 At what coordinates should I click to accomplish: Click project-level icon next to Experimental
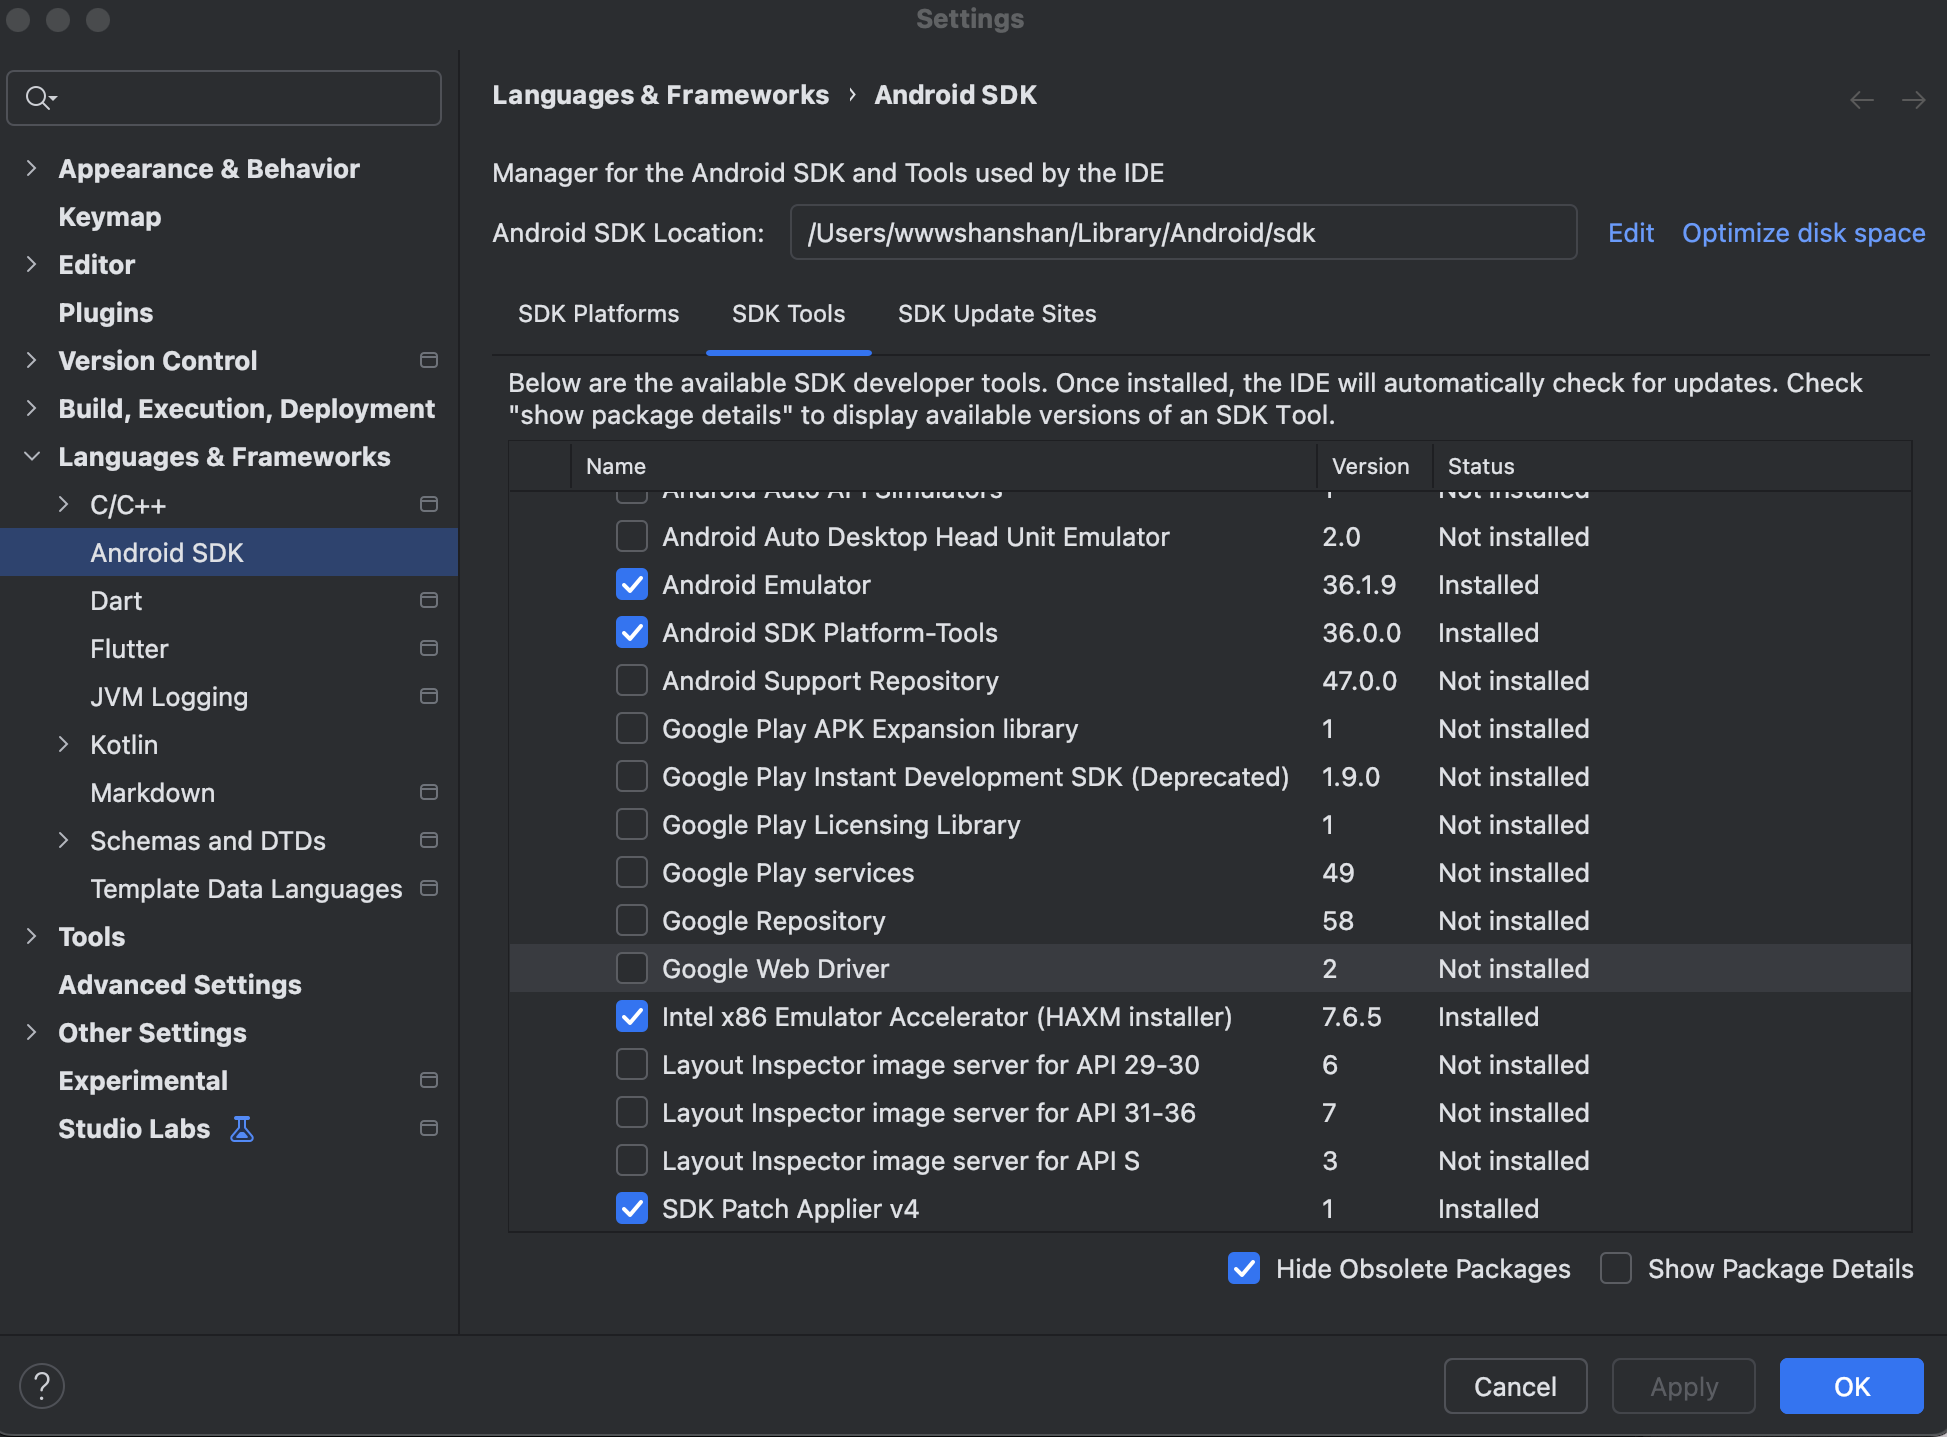429,1080
